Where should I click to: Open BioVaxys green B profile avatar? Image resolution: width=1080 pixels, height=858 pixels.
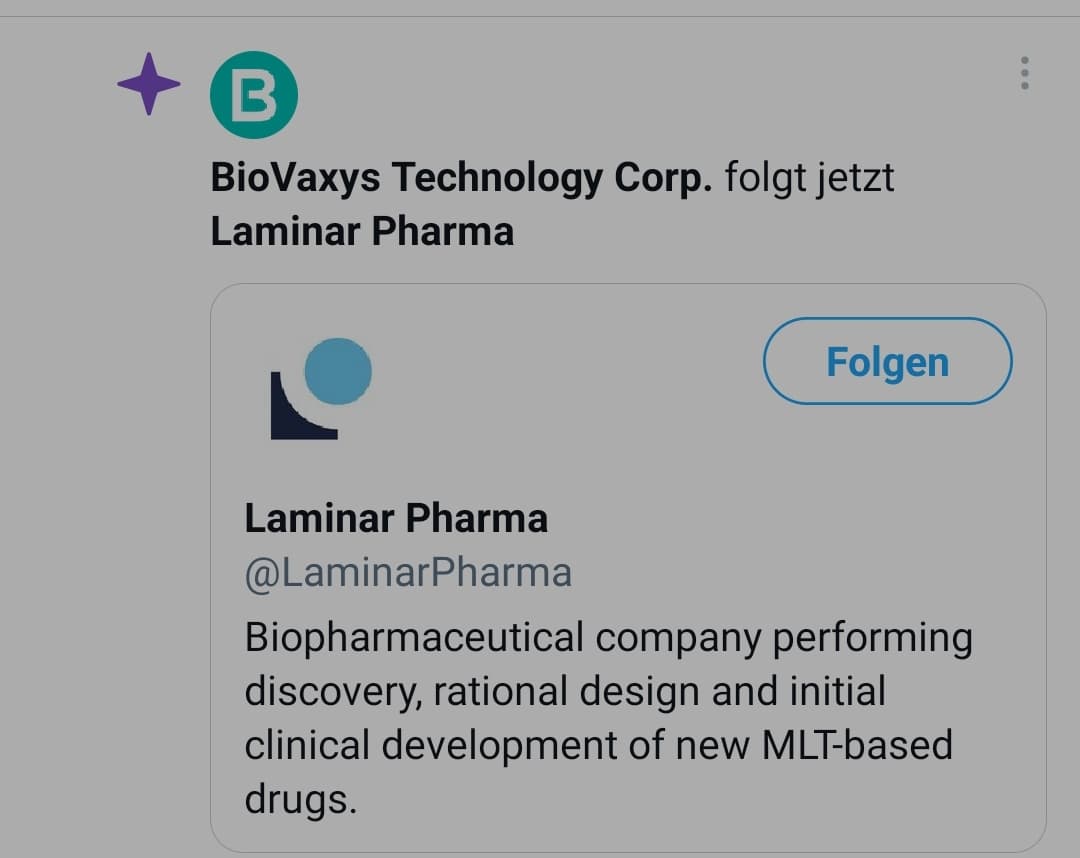coord(253,95)
